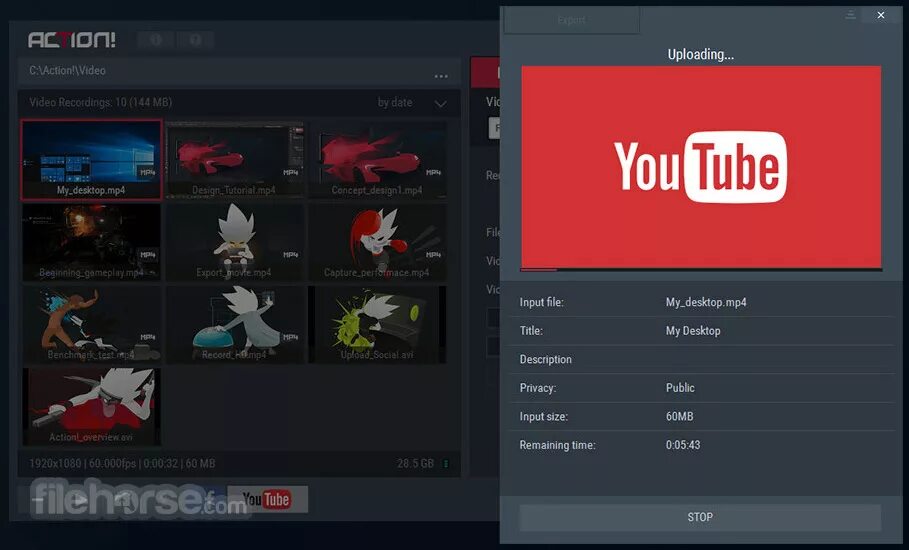Viewport: 909px width, 550px height.
Task: Select the My_desktop.mp4 recording thumbnail
Action: click(x=92, y=159)
